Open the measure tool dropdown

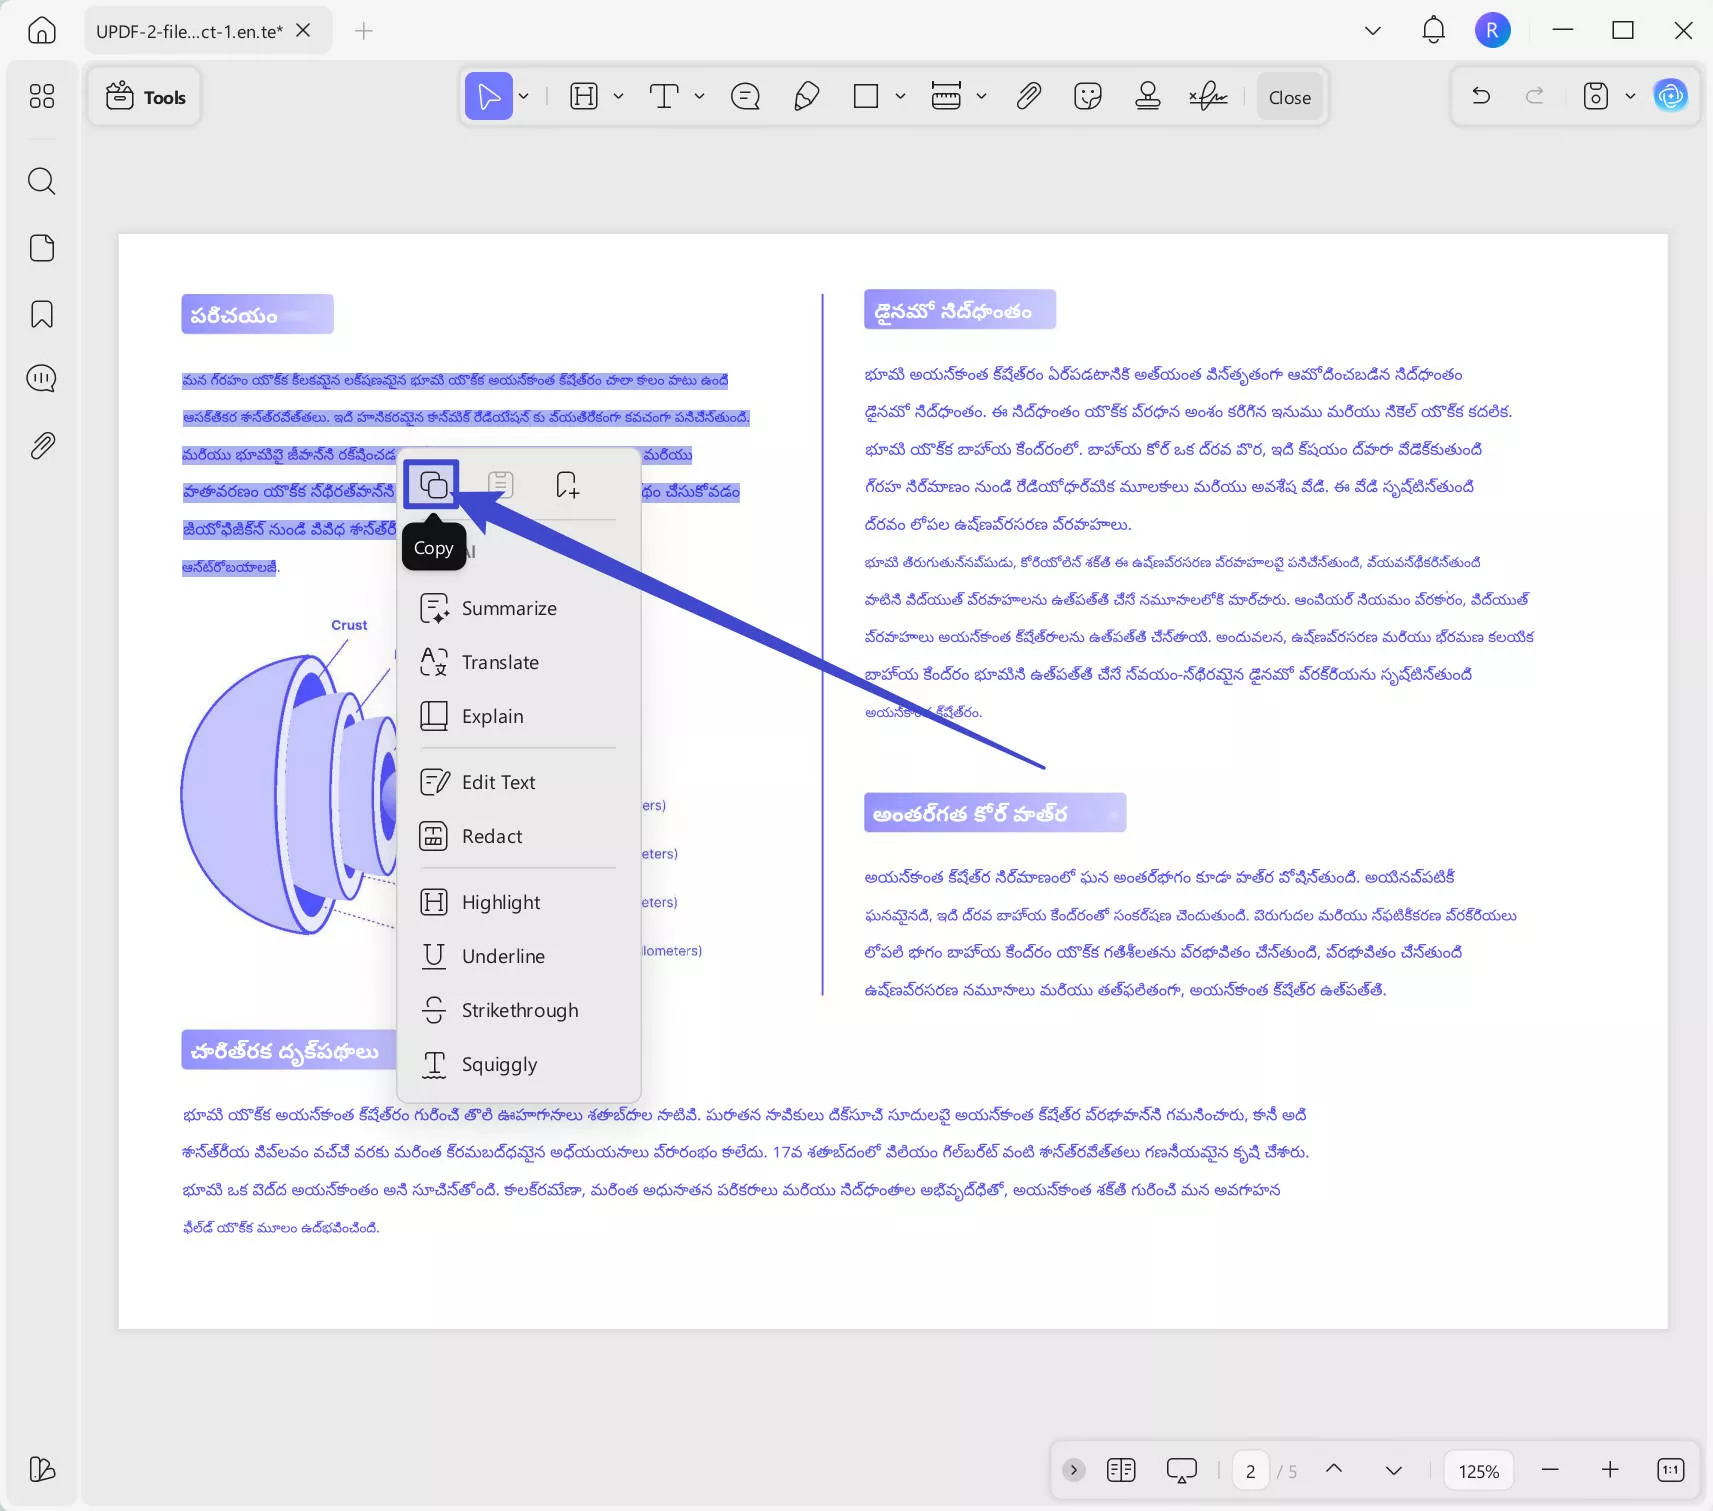[x=981, y=96]
